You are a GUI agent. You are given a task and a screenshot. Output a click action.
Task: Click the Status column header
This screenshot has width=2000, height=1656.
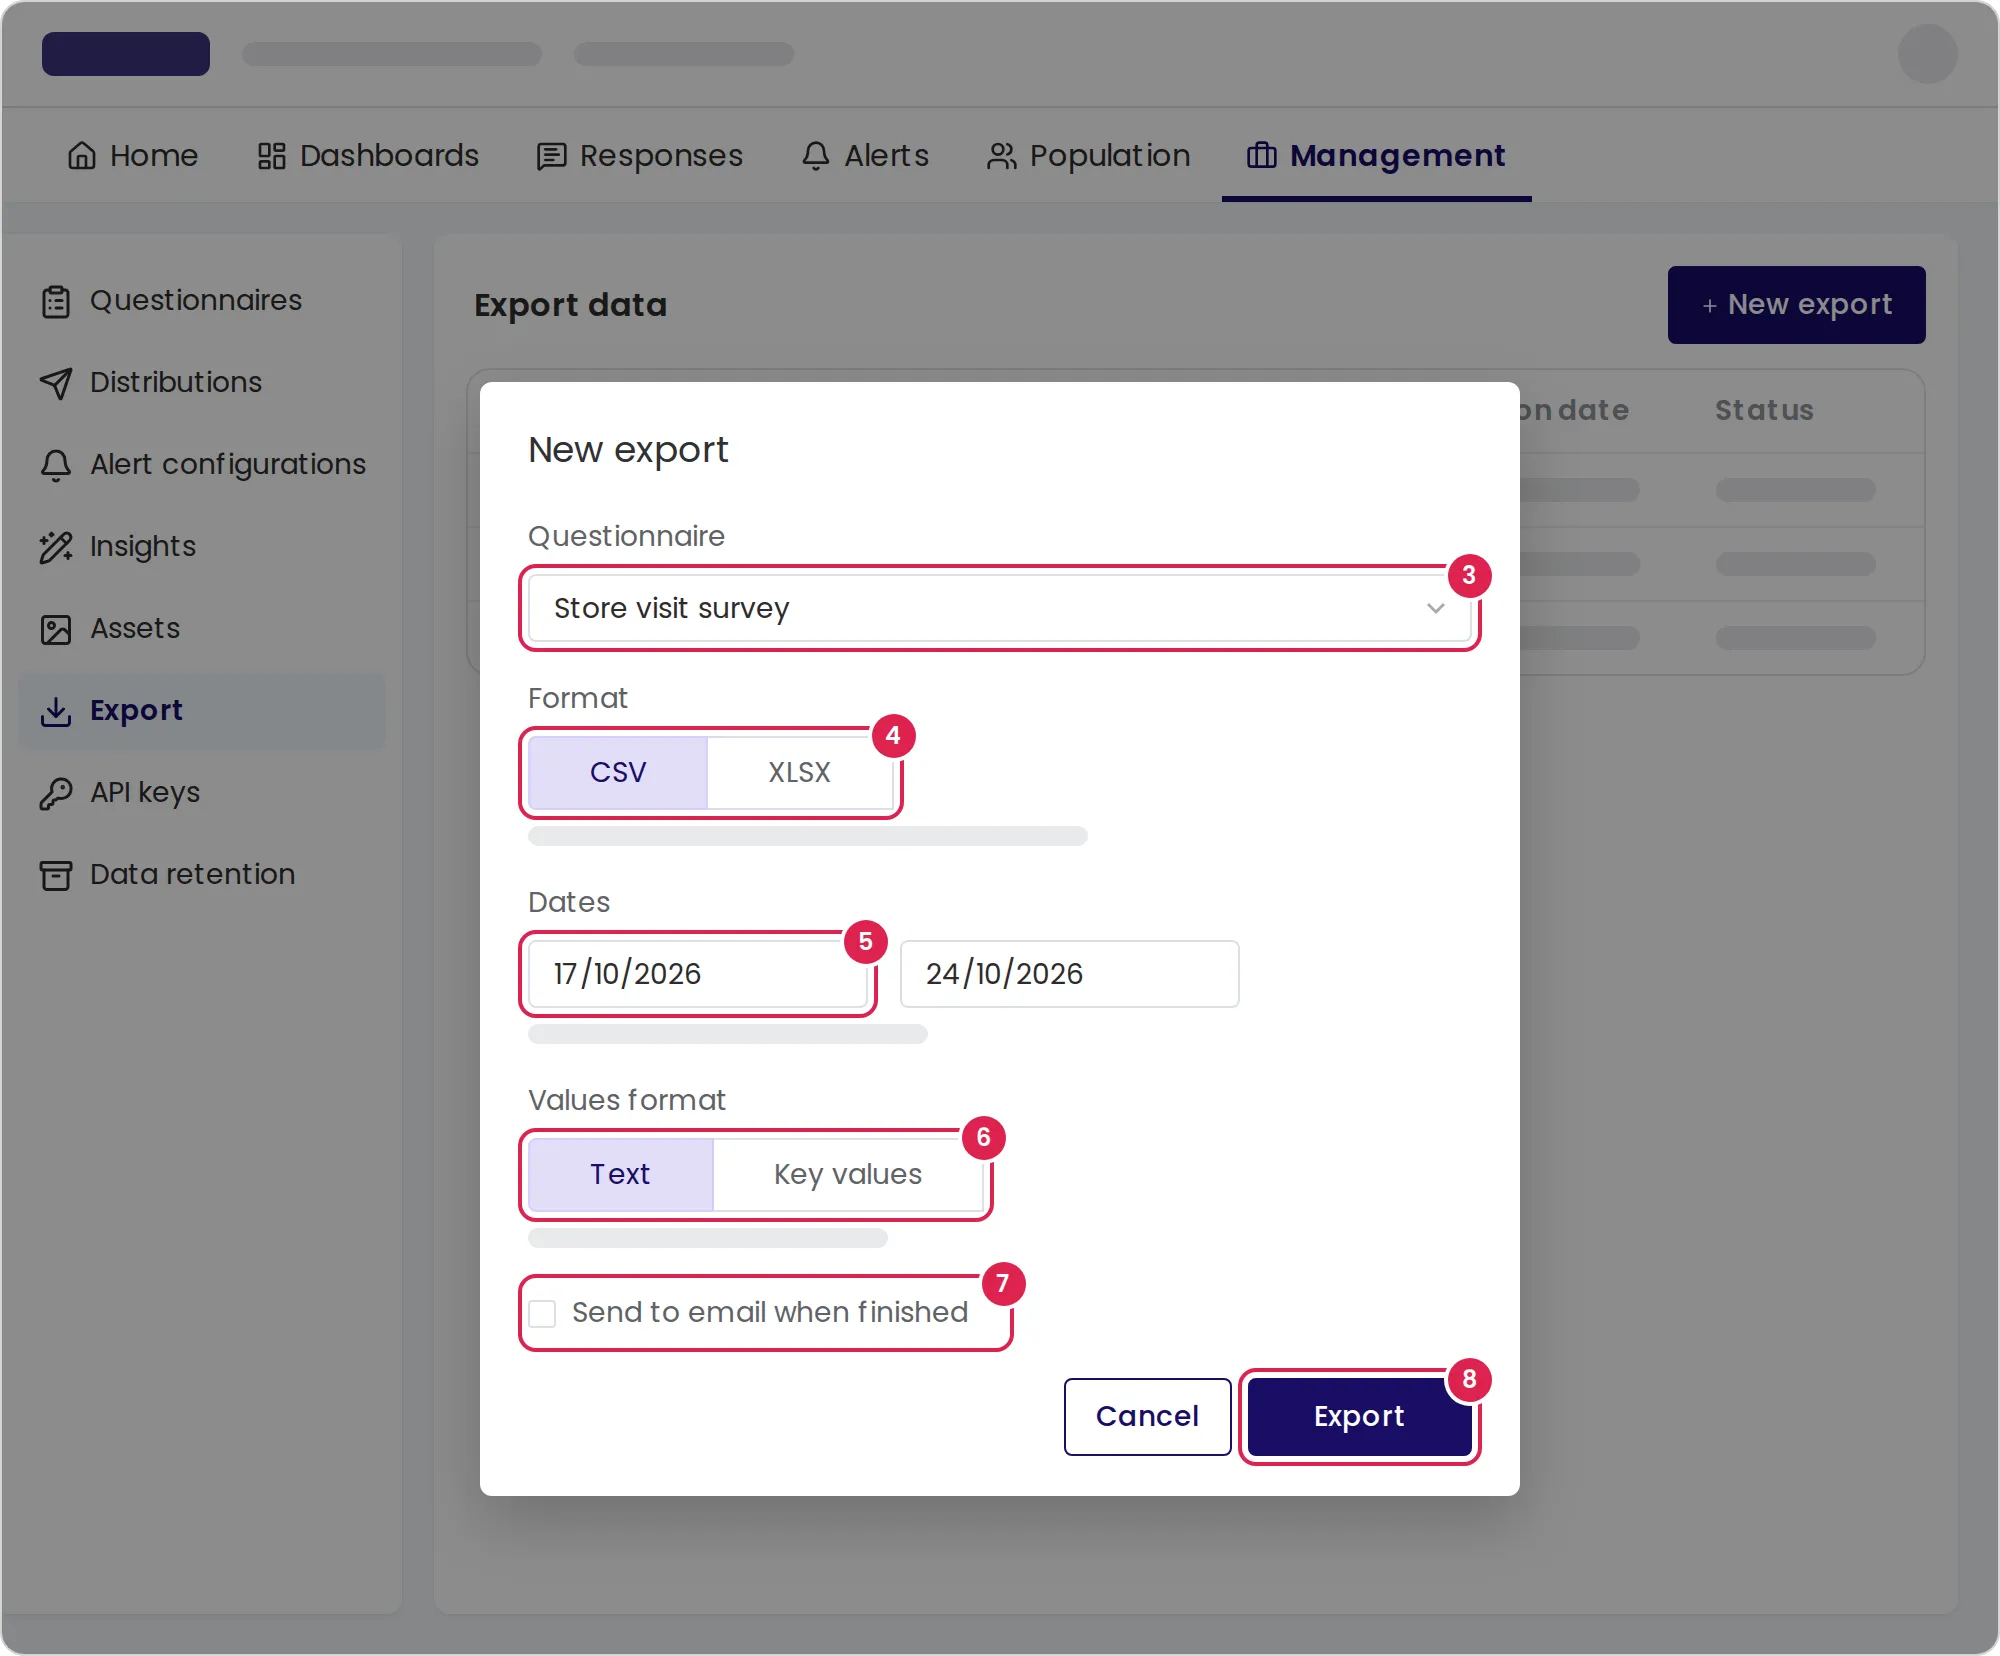coord(1764,410)
